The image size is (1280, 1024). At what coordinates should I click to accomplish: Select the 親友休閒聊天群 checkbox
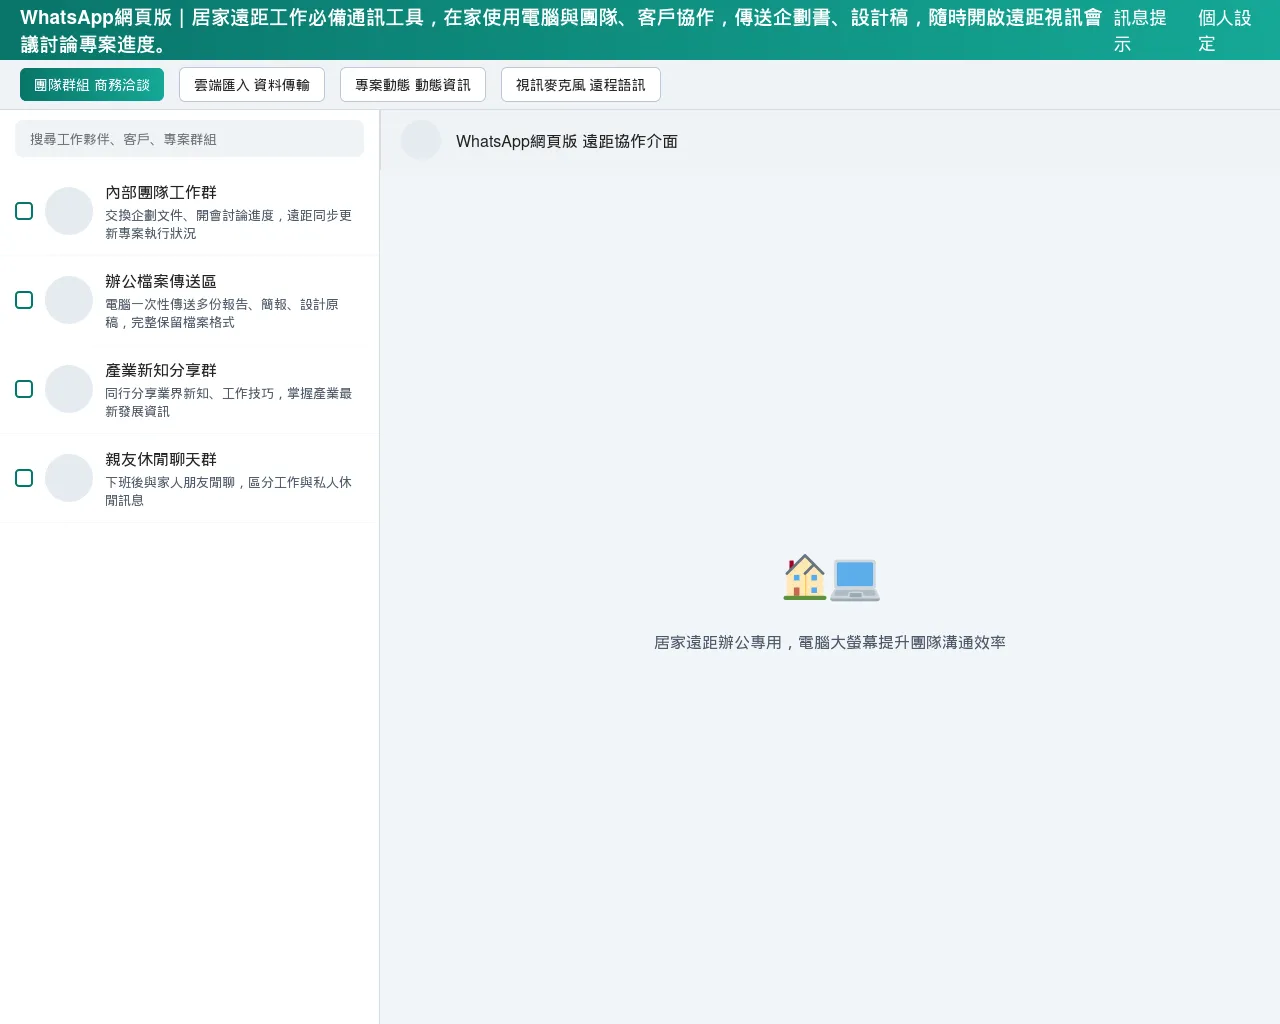(x=24, y=478)
